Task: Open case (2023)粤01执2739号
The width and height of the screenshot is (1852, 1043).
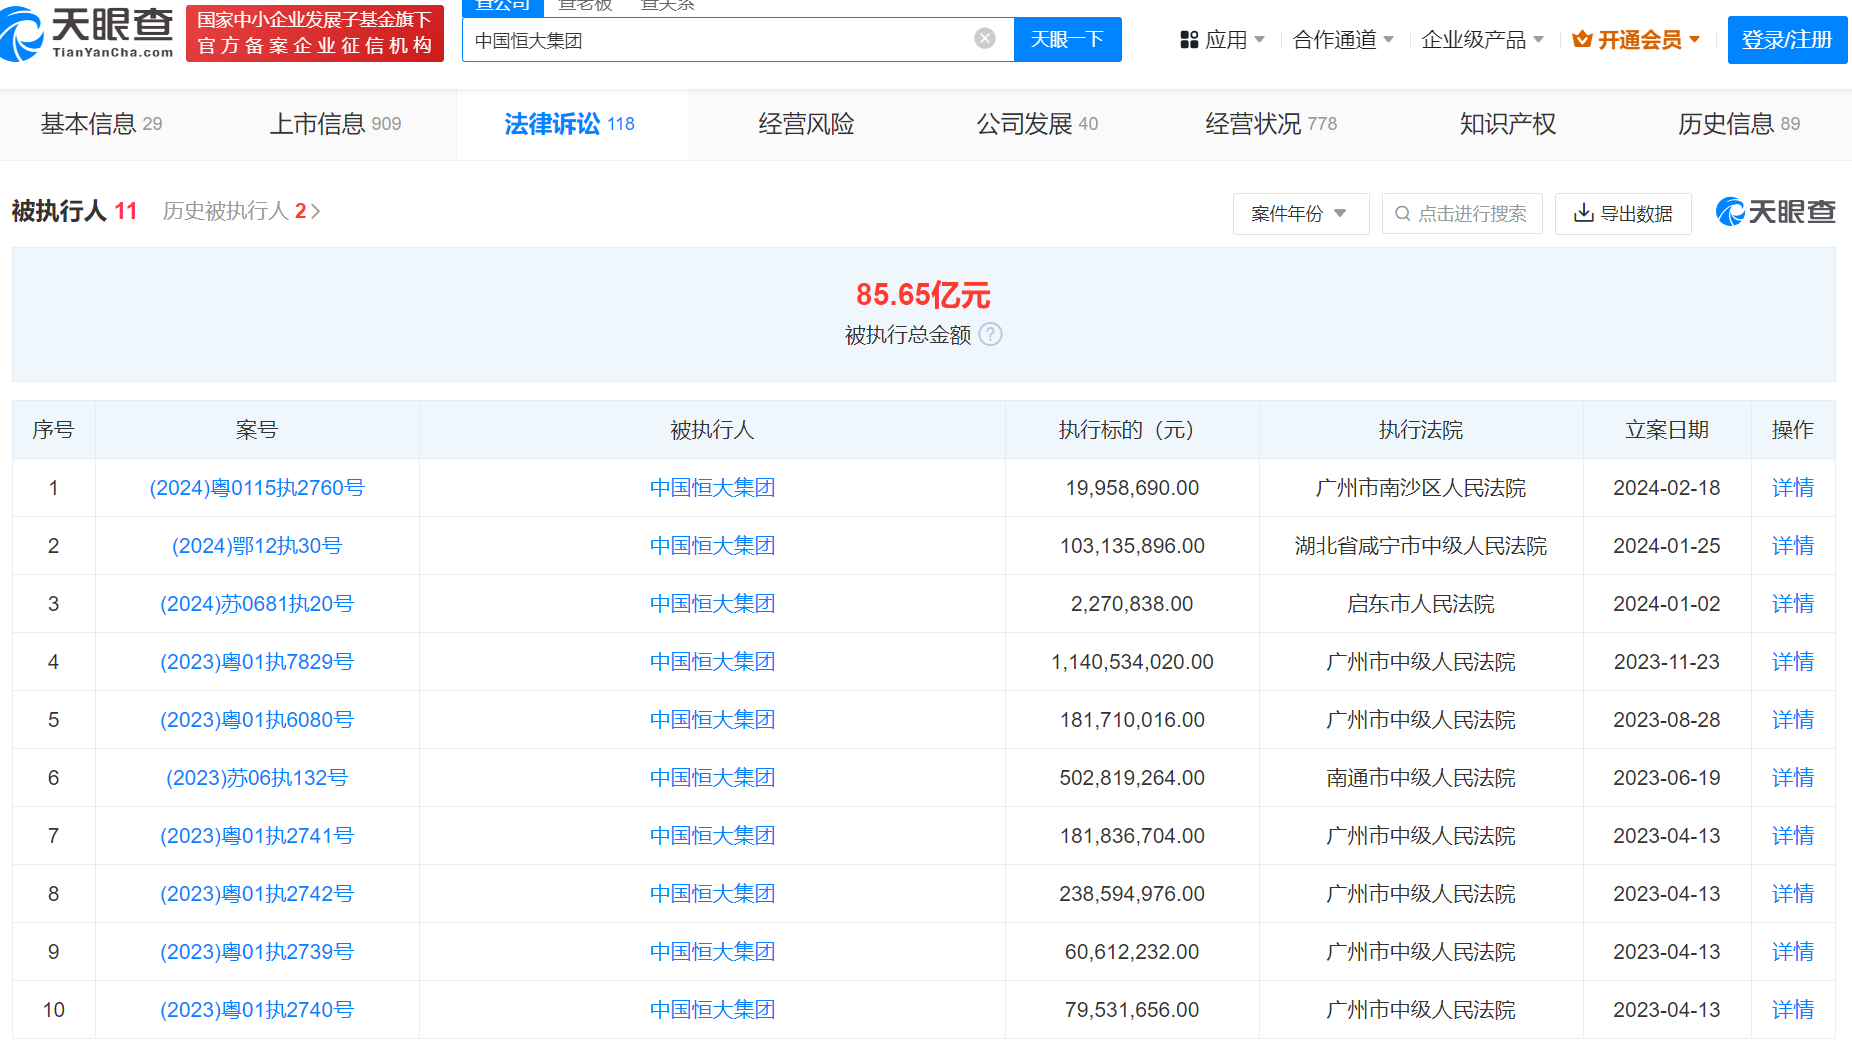Action: click(257, 952)
